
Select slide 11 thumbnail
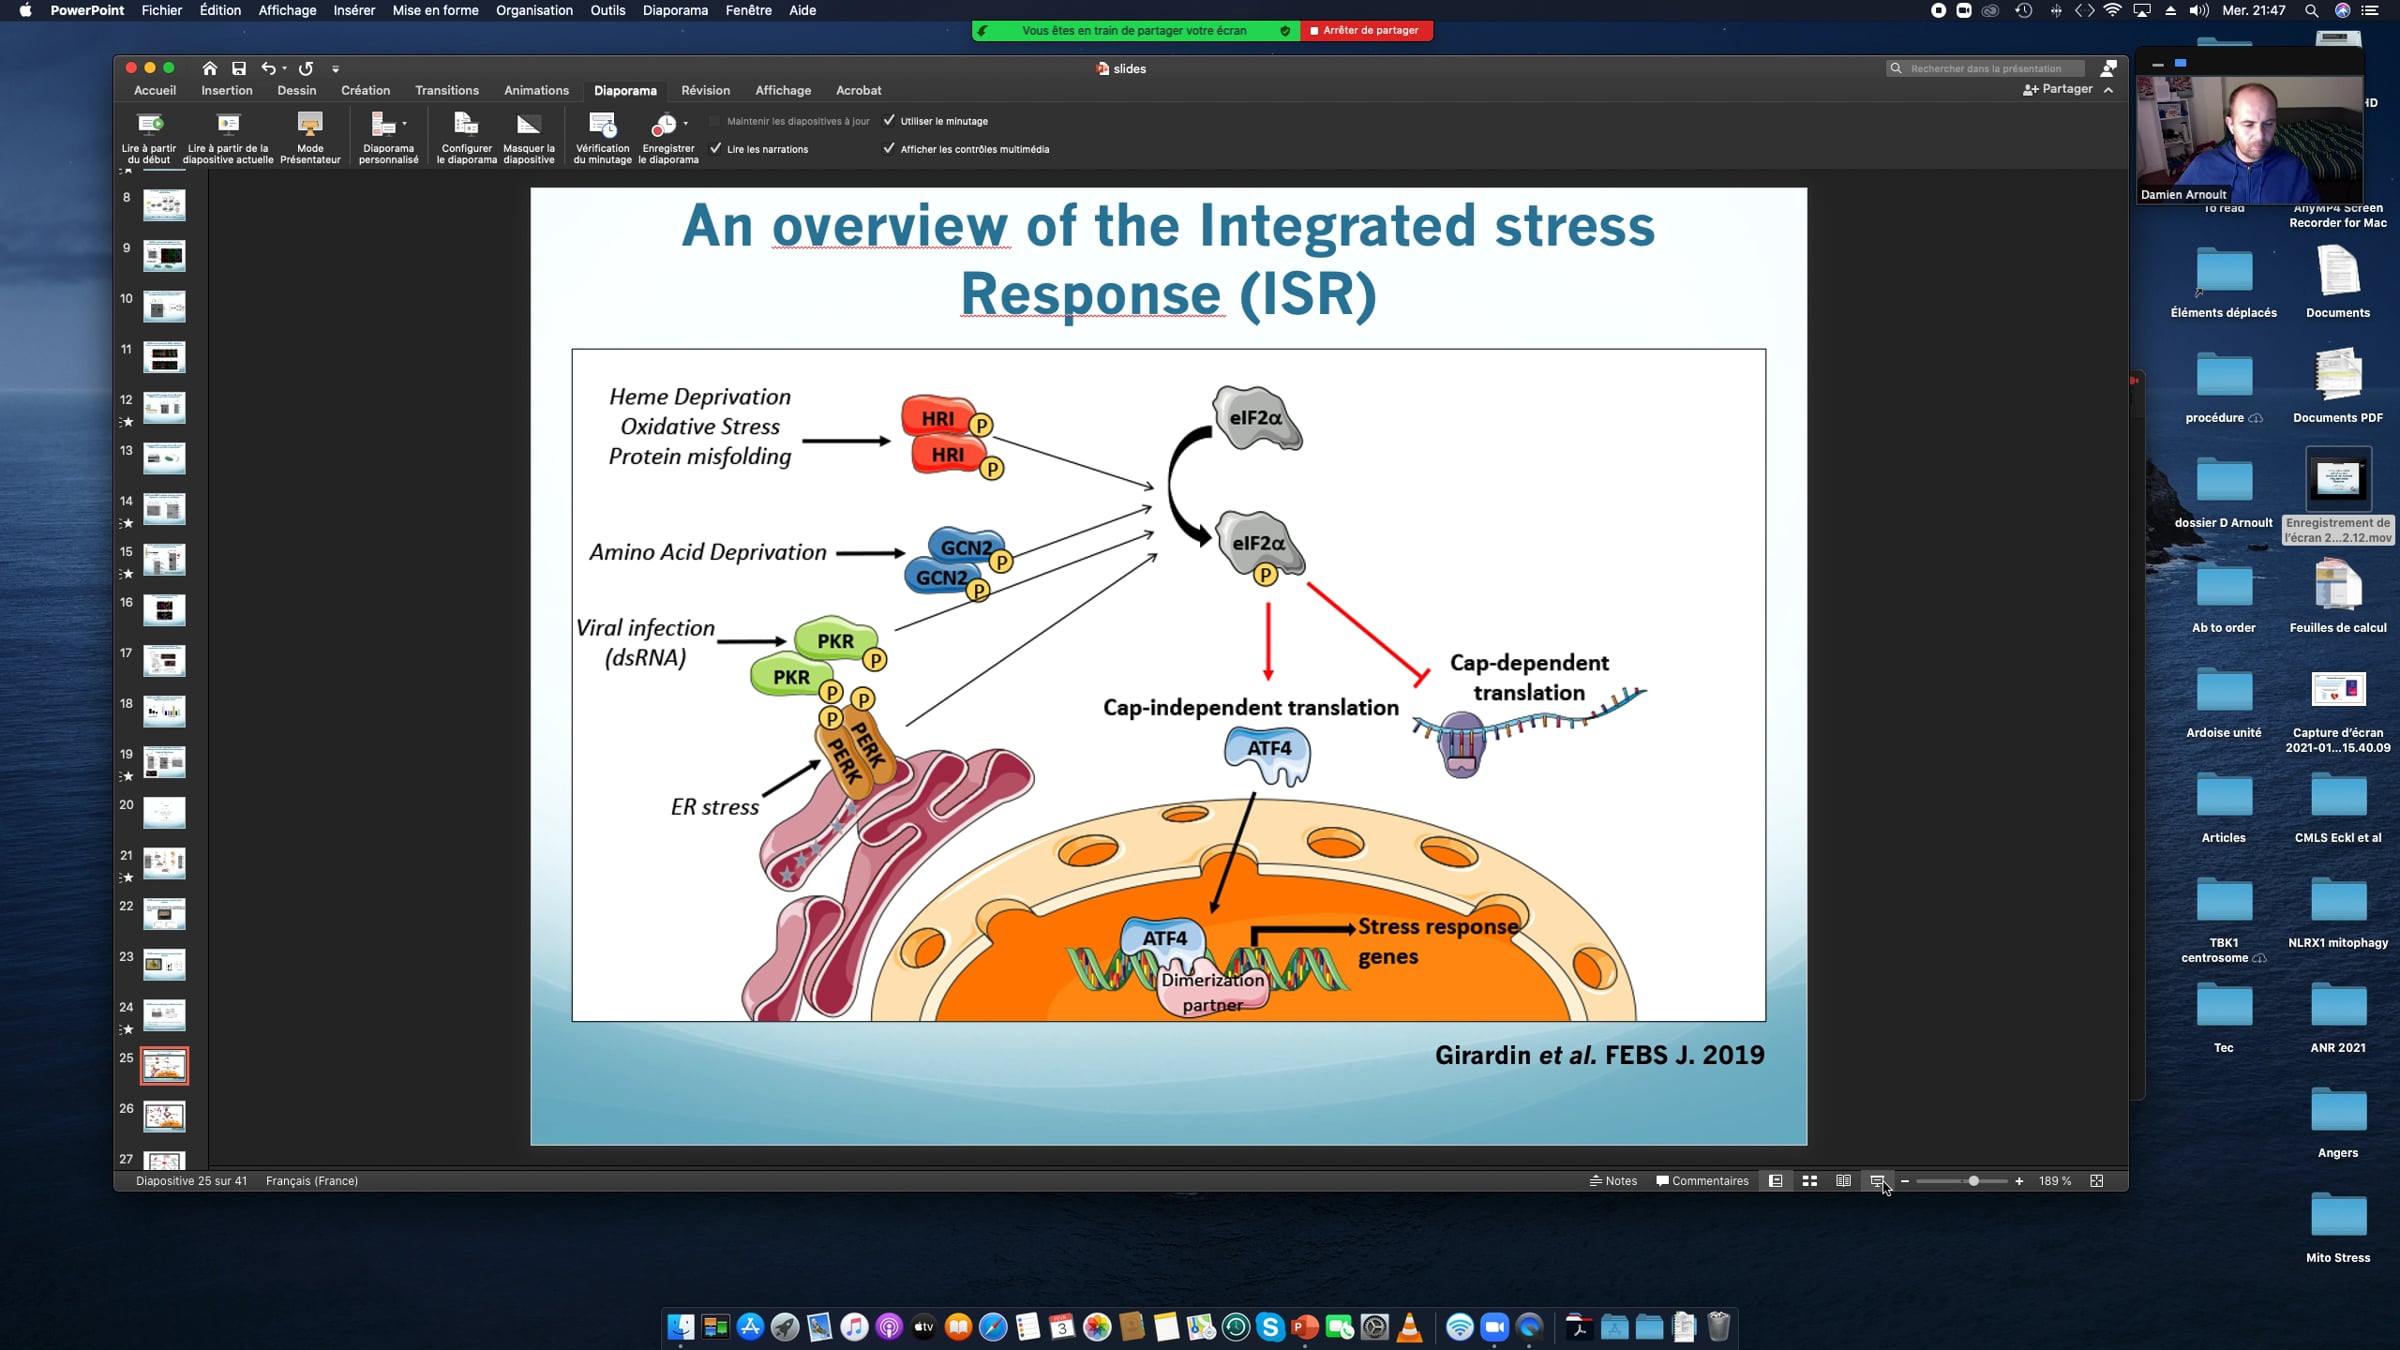(x=164, y=357)
